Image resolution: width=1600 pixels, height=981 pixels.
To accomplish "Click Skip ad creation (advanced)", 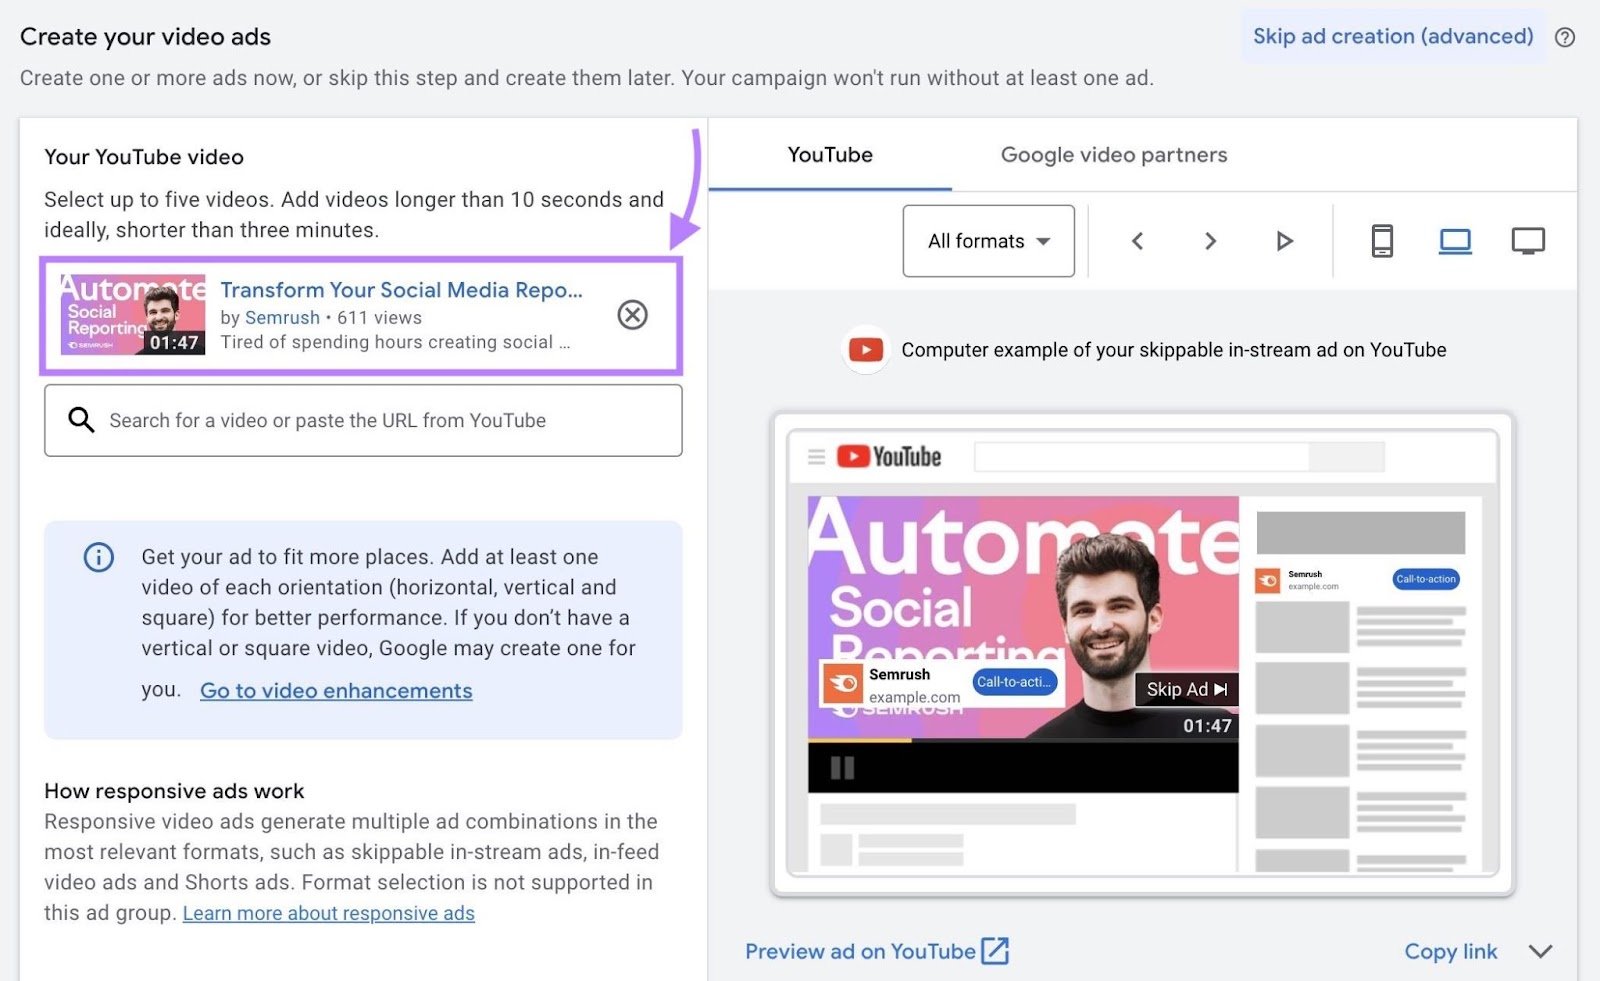I will 1391,36.
